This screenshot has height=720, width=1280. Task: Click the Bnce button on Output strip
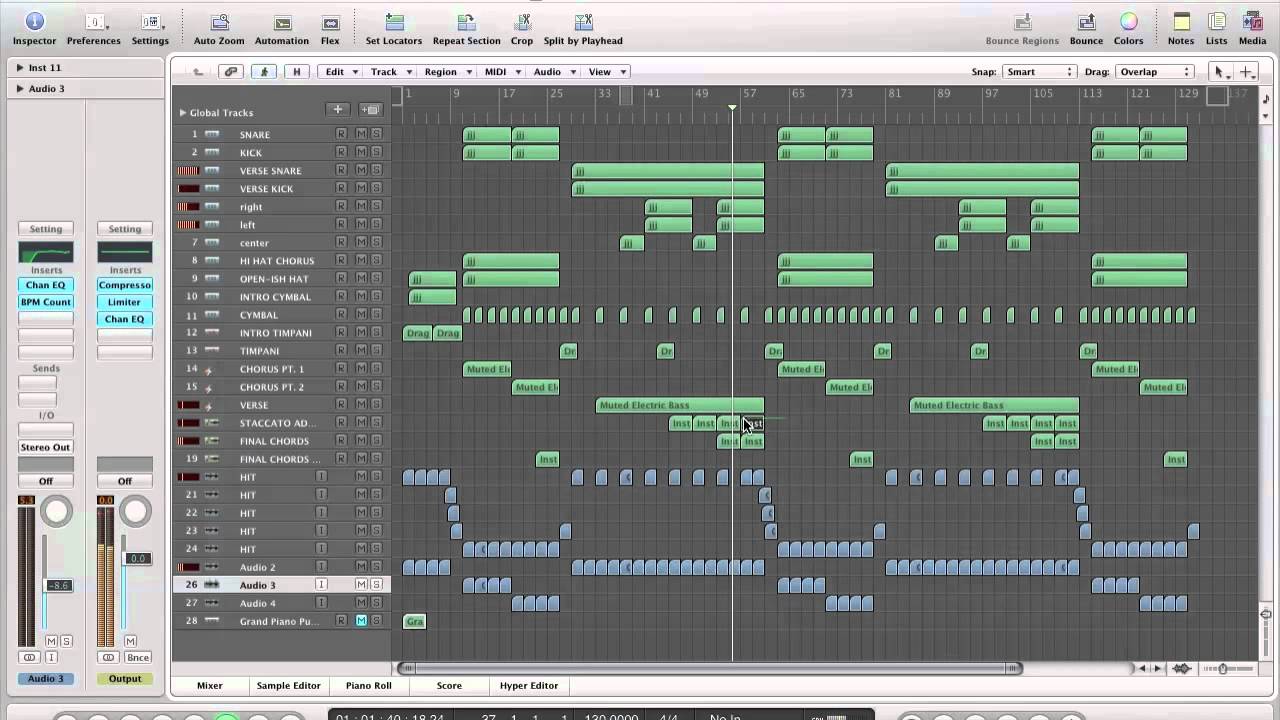click(138, 657)
